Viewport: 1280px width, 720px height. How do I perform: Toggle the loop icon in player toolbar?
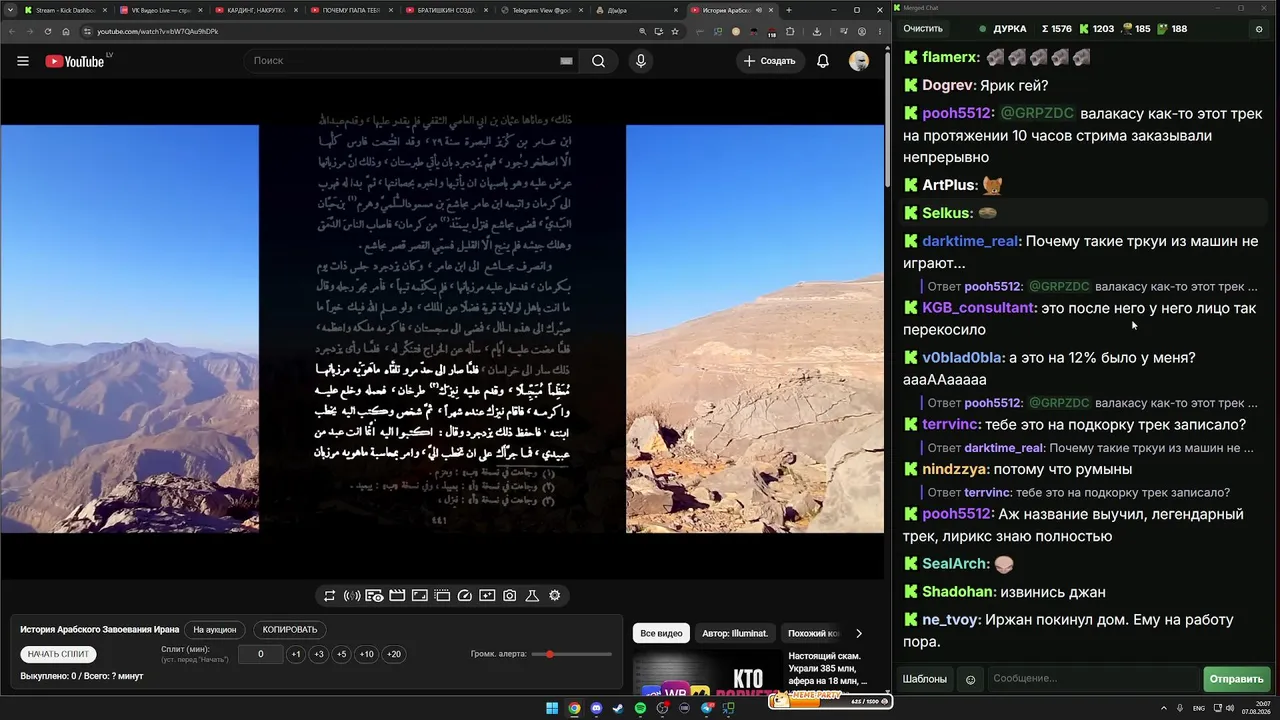[x=329, y=596]
